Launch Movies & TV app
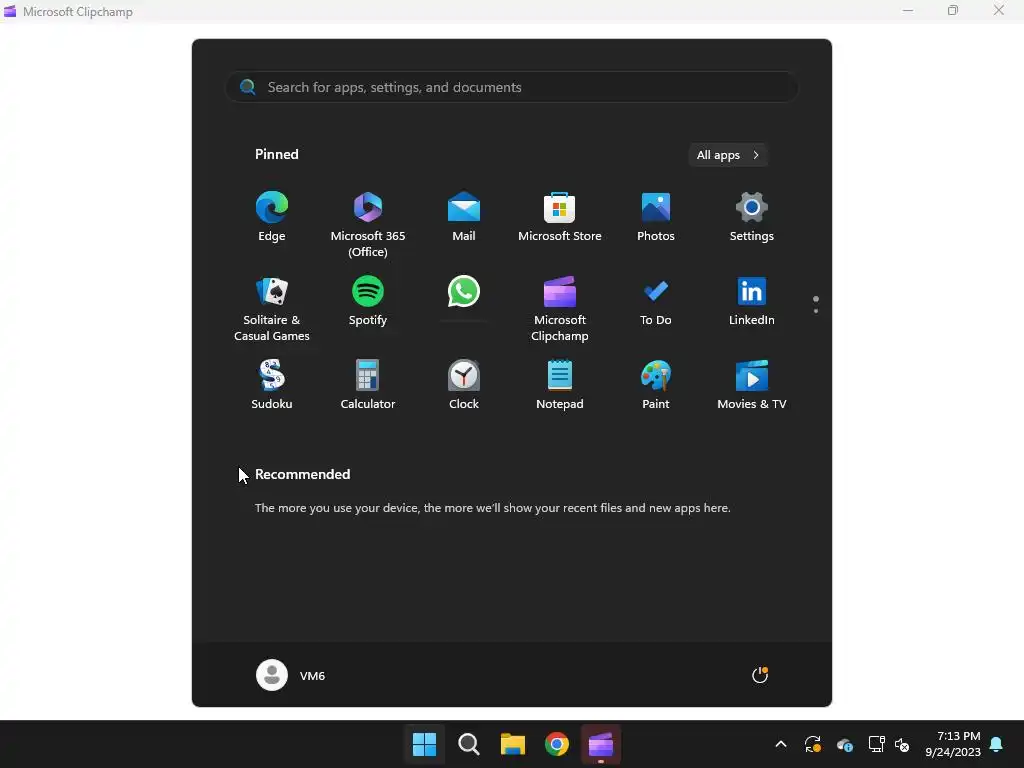This screenshot has height=768, width=1024. point(752,385)
